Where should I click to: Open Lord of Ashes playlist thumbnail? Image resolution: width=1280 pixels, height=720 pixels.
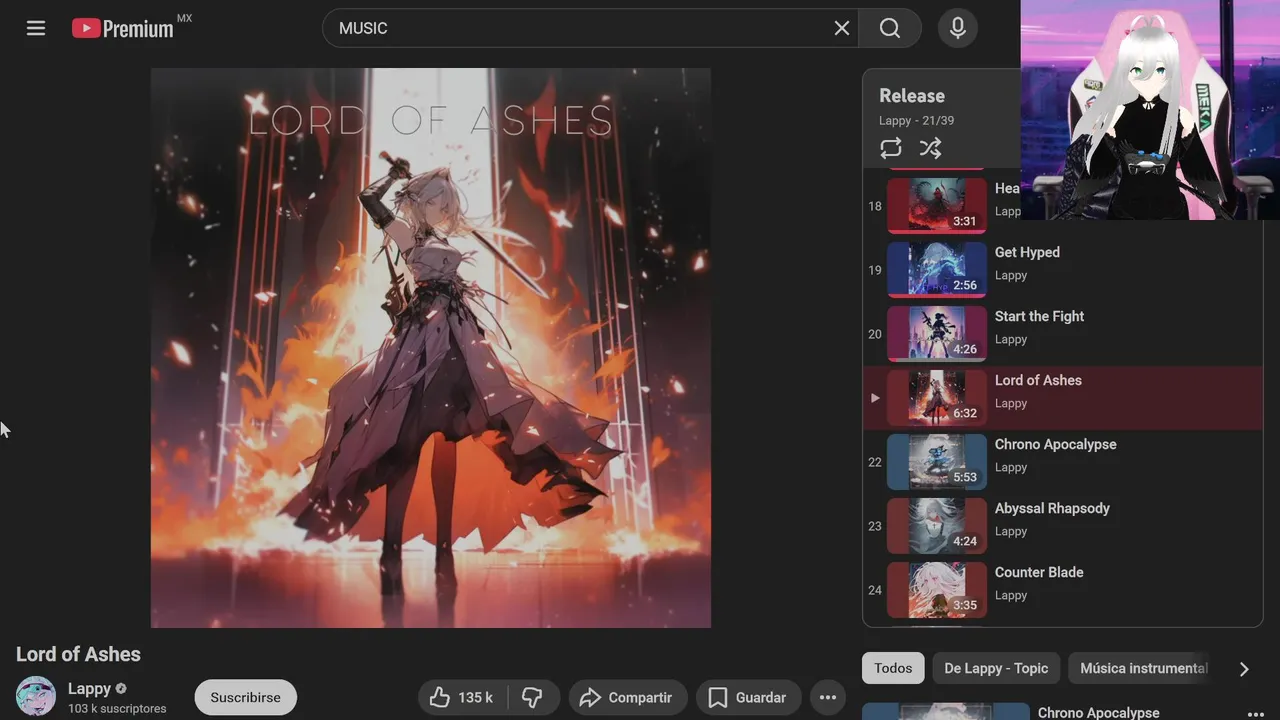click(937, 397)
